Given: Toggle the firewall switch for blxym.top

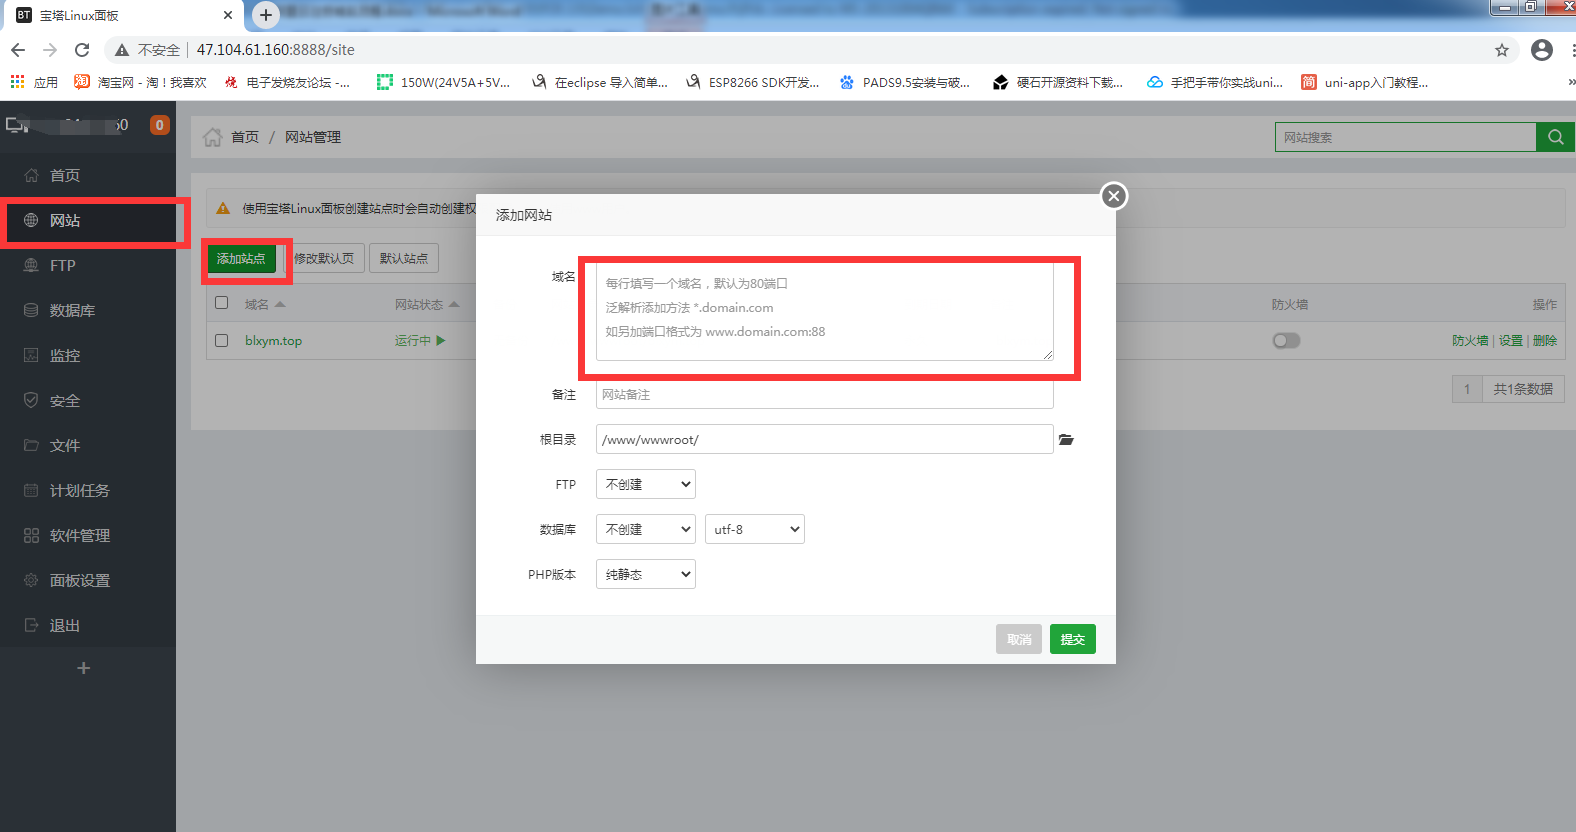Looking at the screenshot, I should (1286, 341).
